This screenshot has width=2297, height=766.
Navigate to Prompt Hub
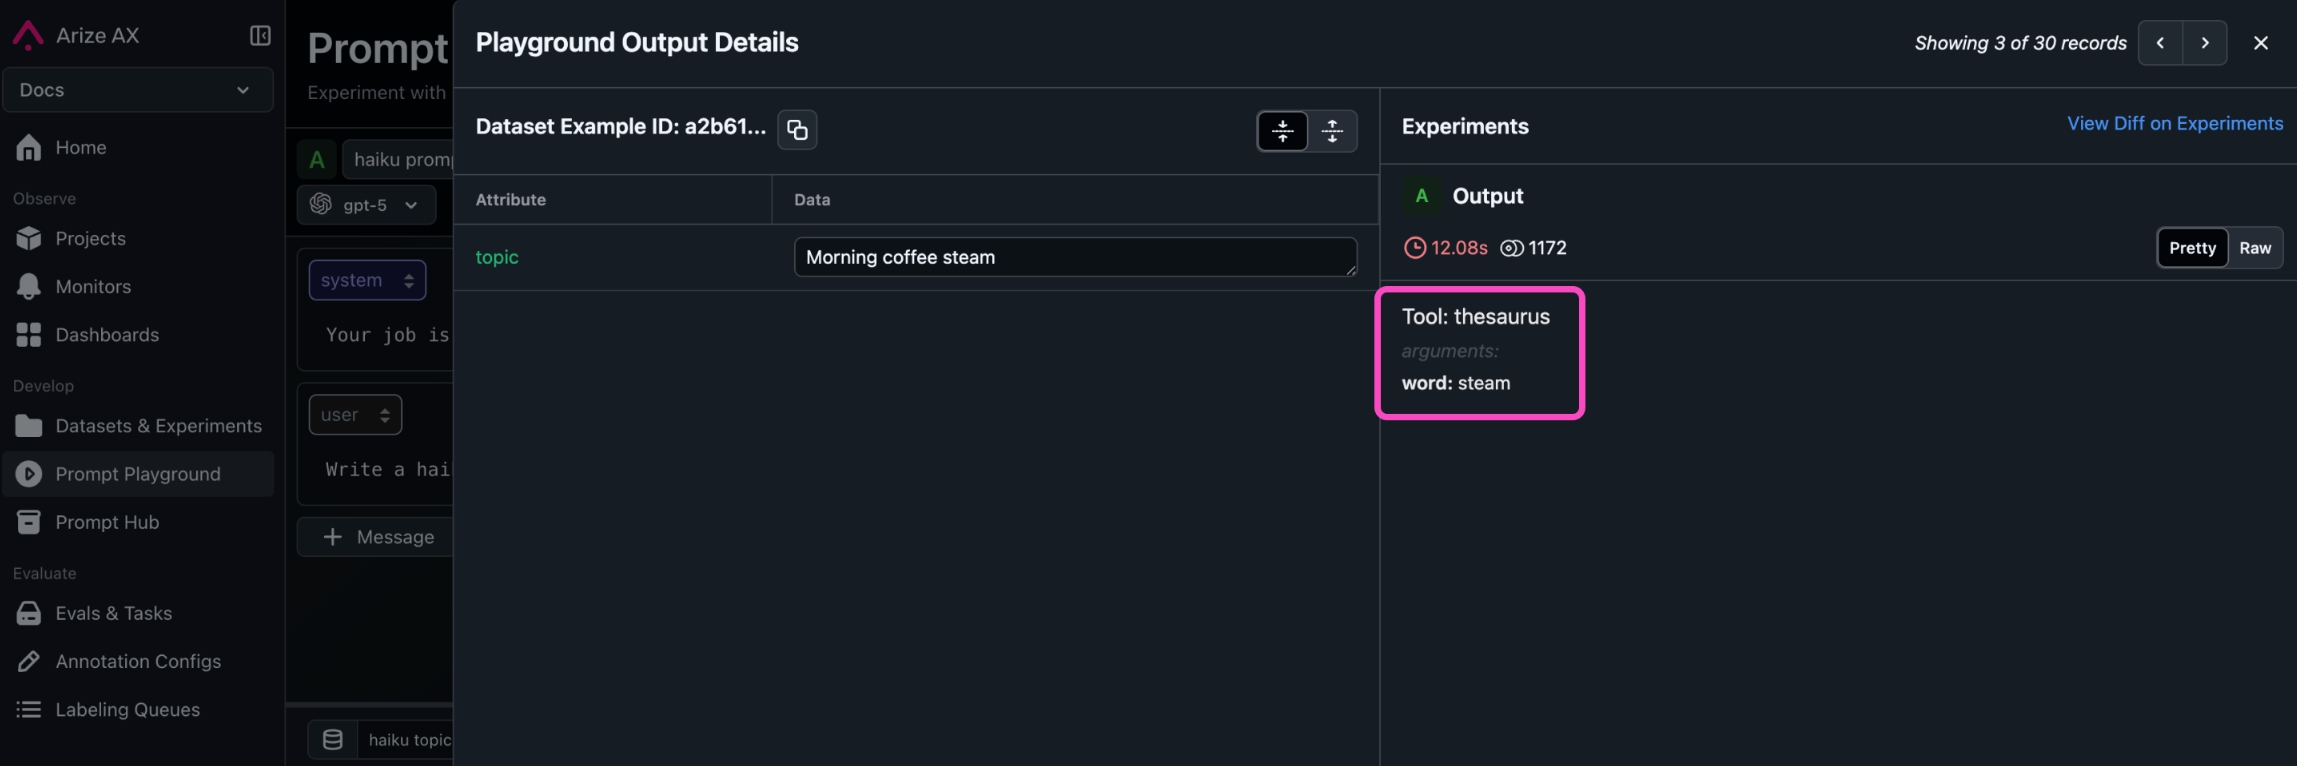point(107,522)
